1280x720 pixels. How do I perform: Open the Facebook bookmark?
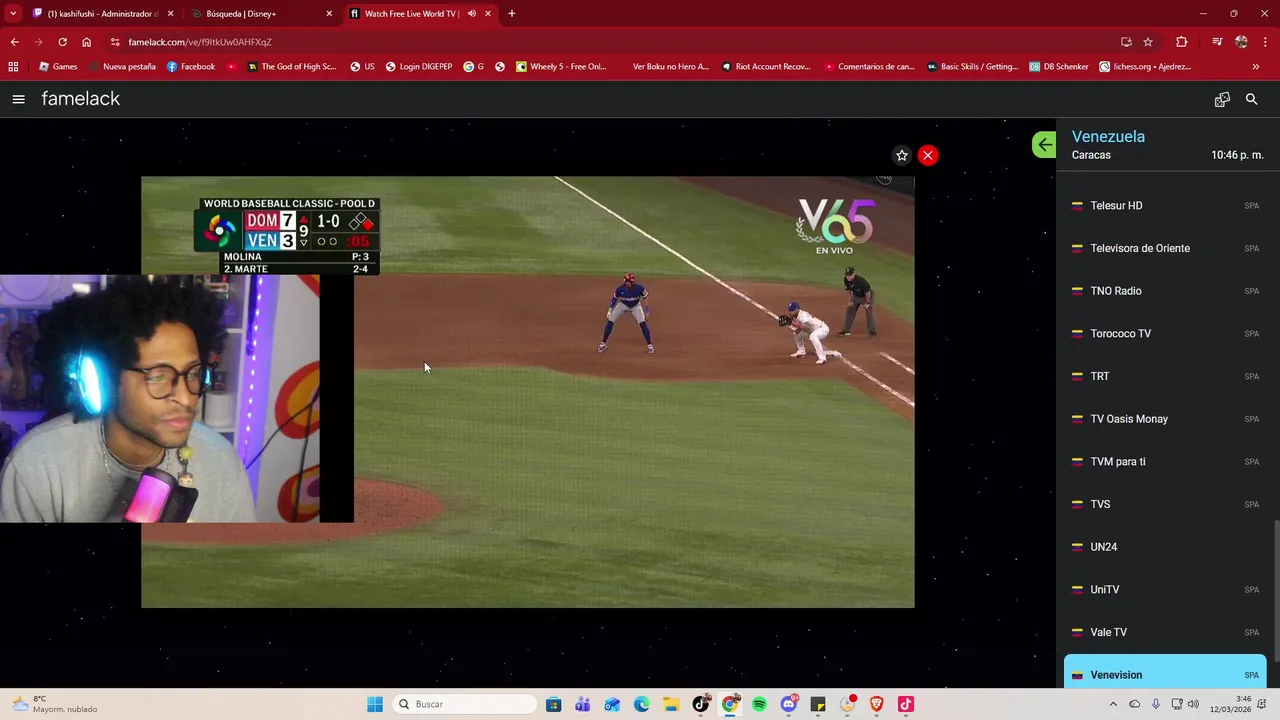point(191,67)
